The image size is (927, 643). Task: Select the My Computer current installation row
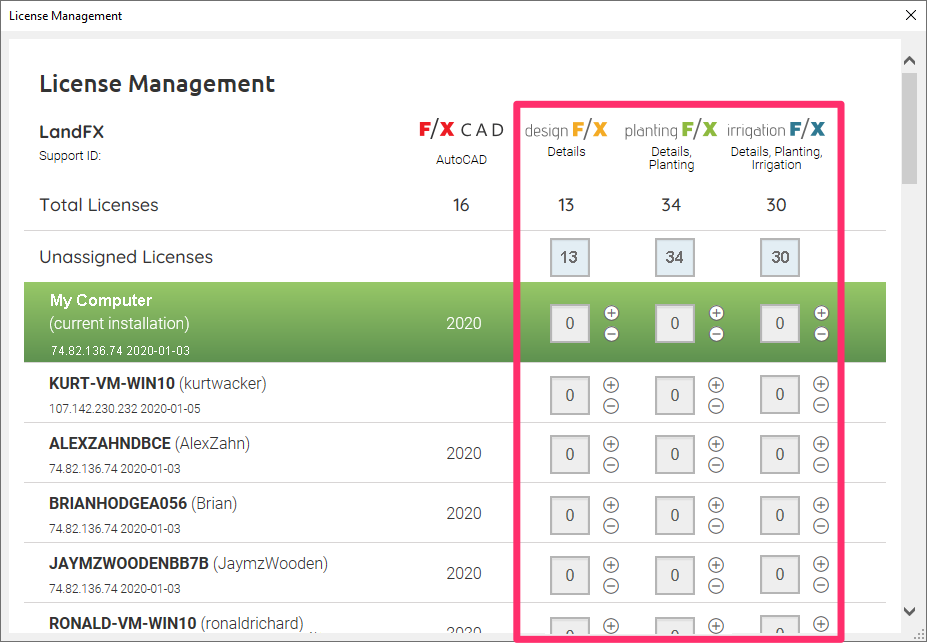[x=455, y=322]
